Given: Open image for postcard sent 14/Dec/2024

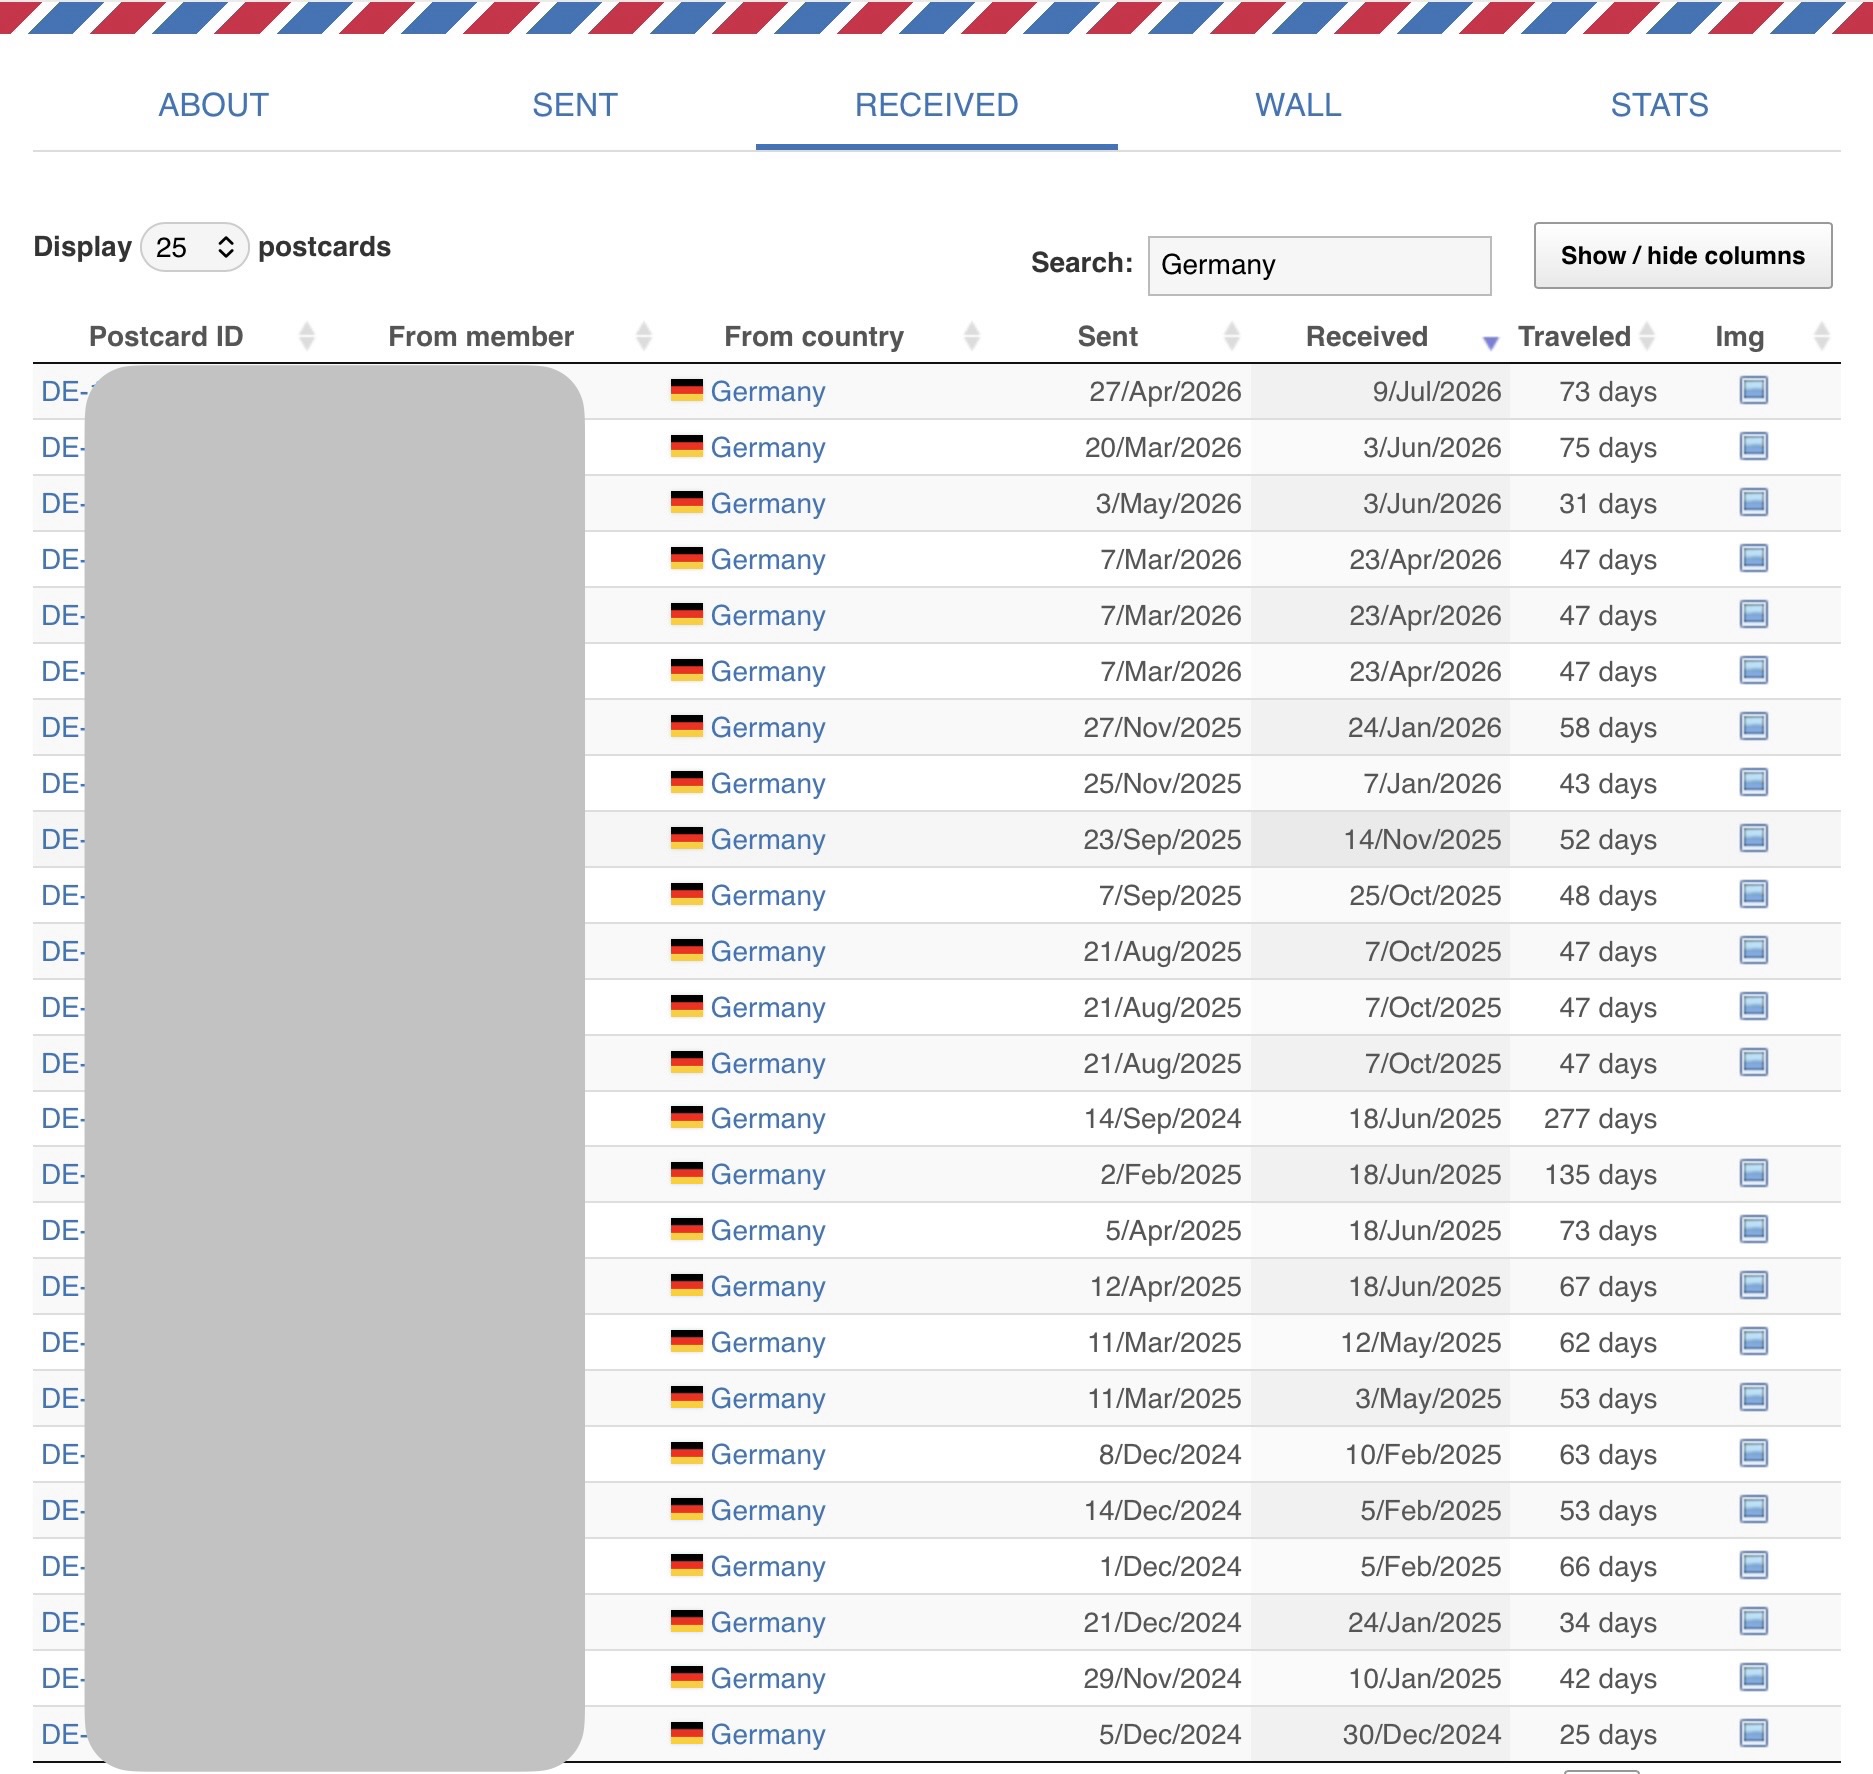Looking at the screenshot, I should tap(1753, 1509).
